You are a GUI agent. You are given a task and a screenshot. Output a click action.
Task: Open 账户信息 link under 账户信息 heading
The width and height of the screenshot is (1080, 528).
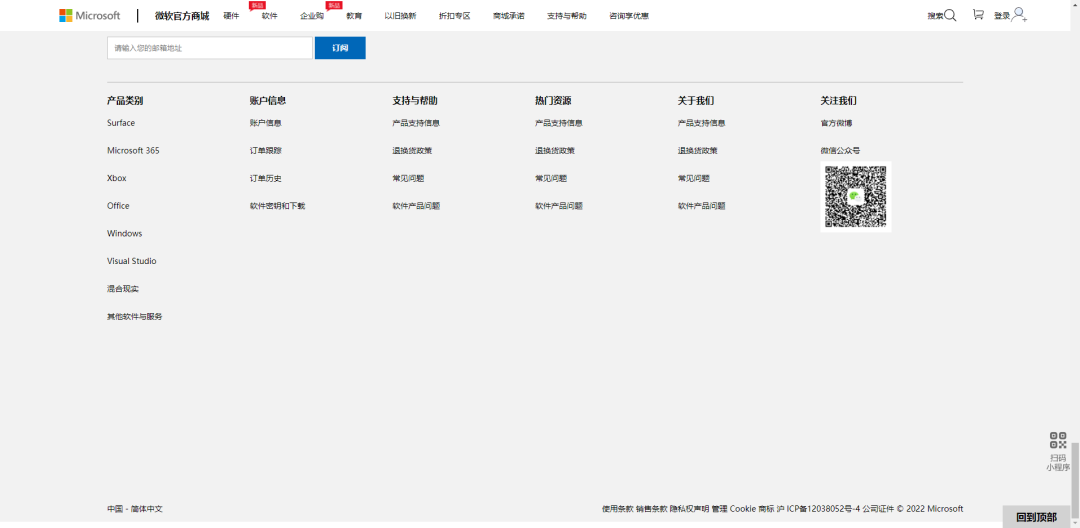pyautogui.click(x=266, y=123)
